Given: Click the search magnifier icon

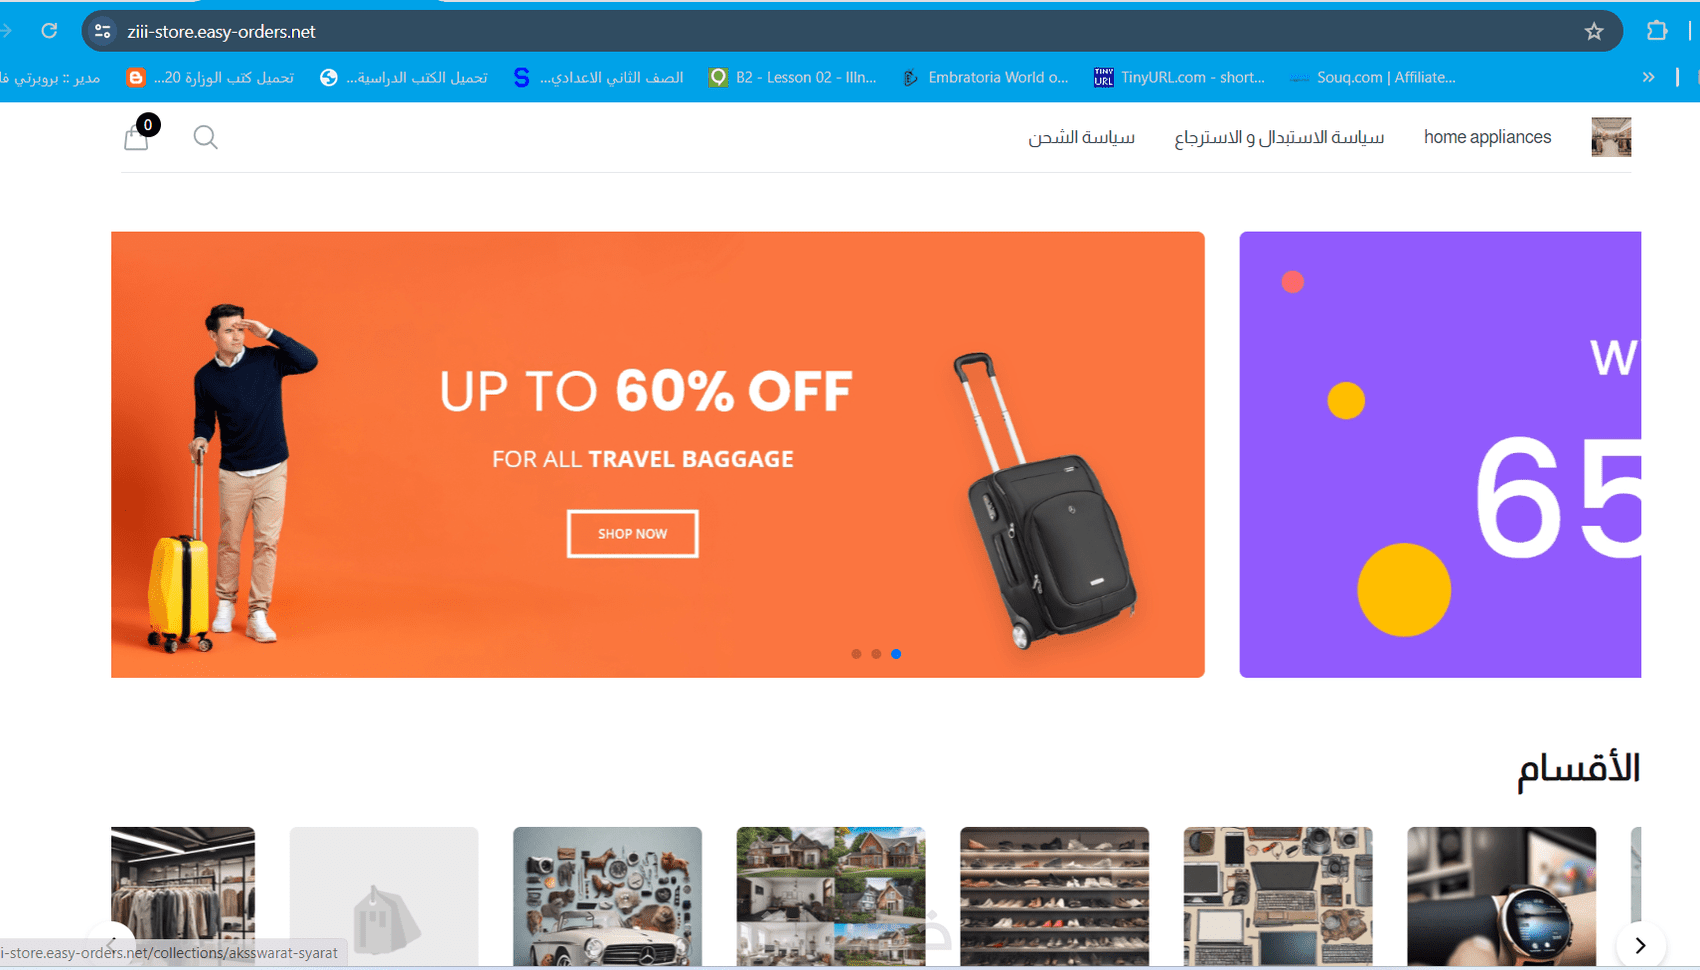Looking at the screenshot, I should click(205, 137).
